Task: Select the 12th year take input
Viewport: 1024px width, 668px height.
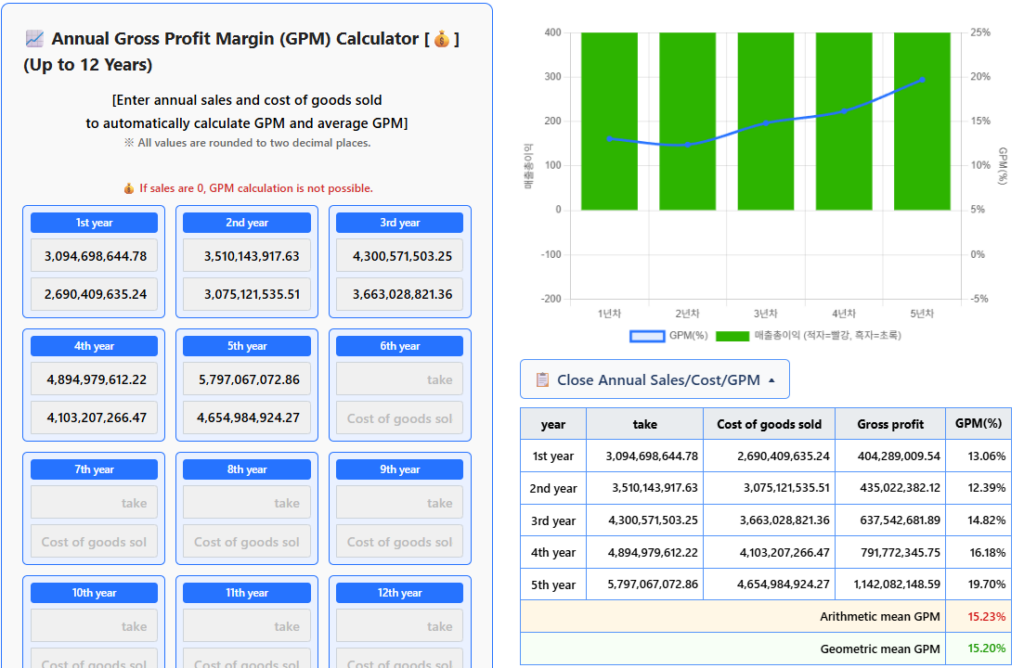Action: 399,626
